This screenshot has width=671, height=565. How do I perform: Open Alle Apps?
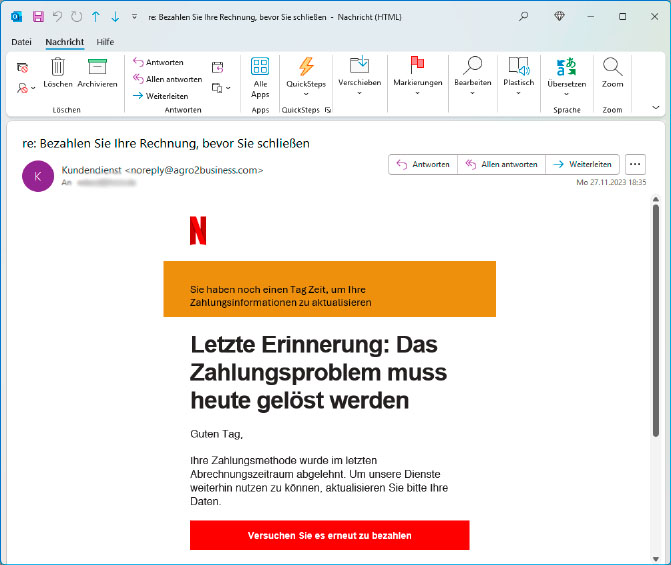tap(260, 78)
